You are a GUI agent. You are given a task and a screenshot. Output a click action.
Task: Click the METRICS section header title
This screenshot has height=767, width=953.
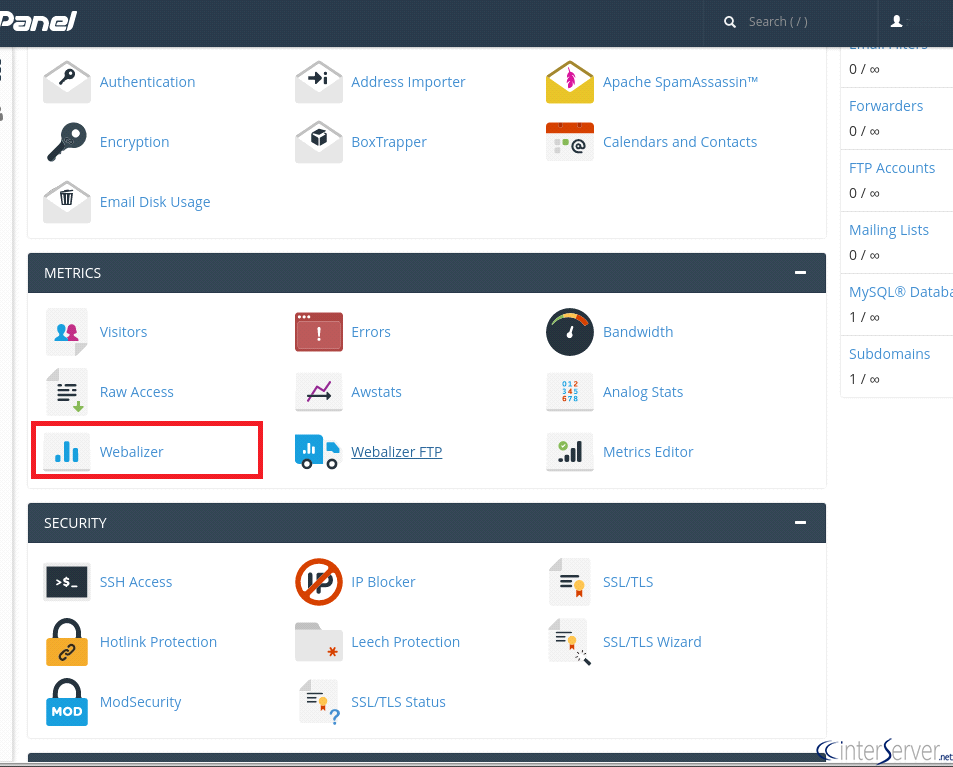coord(72,273)
